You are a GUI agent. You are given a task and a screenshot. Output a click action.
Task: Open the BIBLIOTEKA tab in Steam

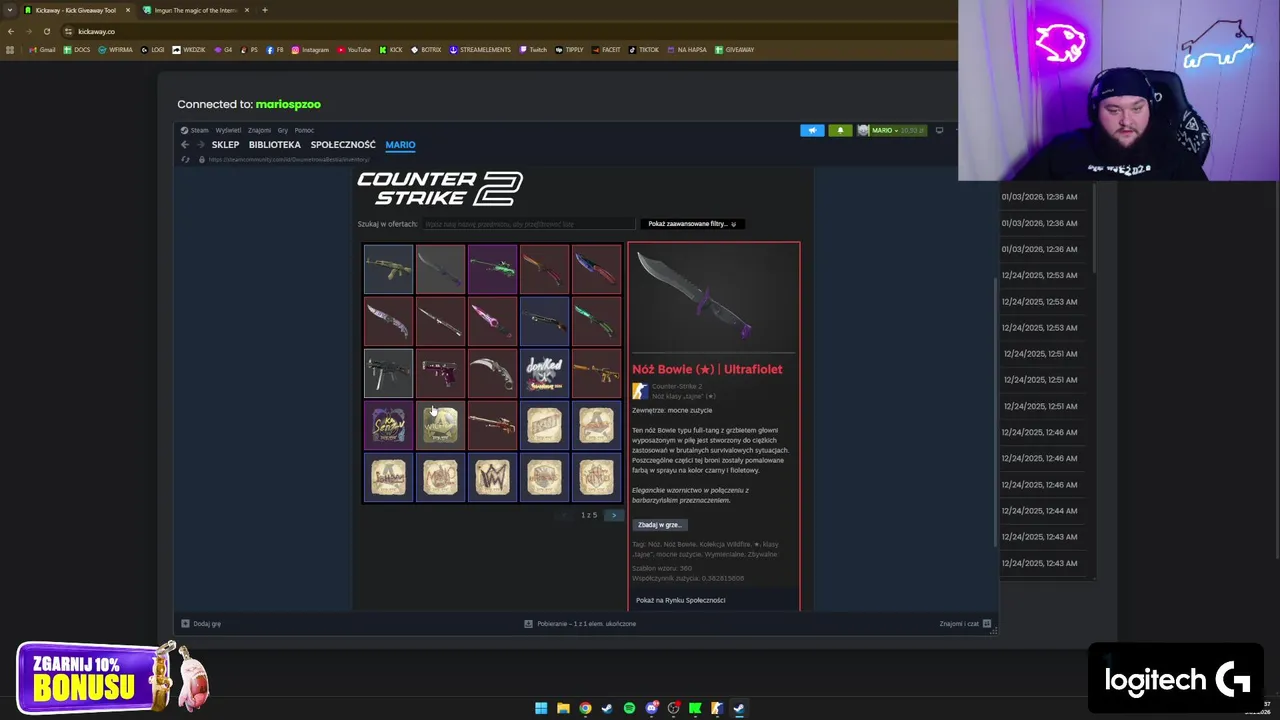click(275, 145)
